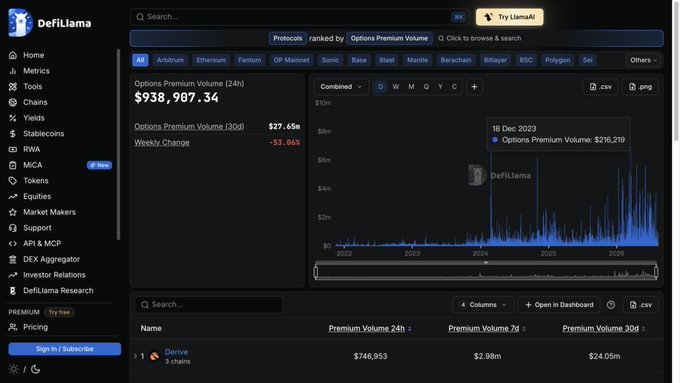Filter by Mantle chain

point(417,60)
